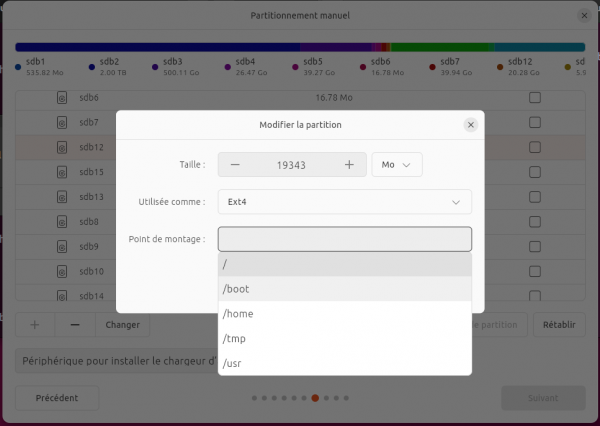The image size is (600, 426).
Task: Click the sdb5 39.27 Go legend entry
Action: (x=314, y=67)
